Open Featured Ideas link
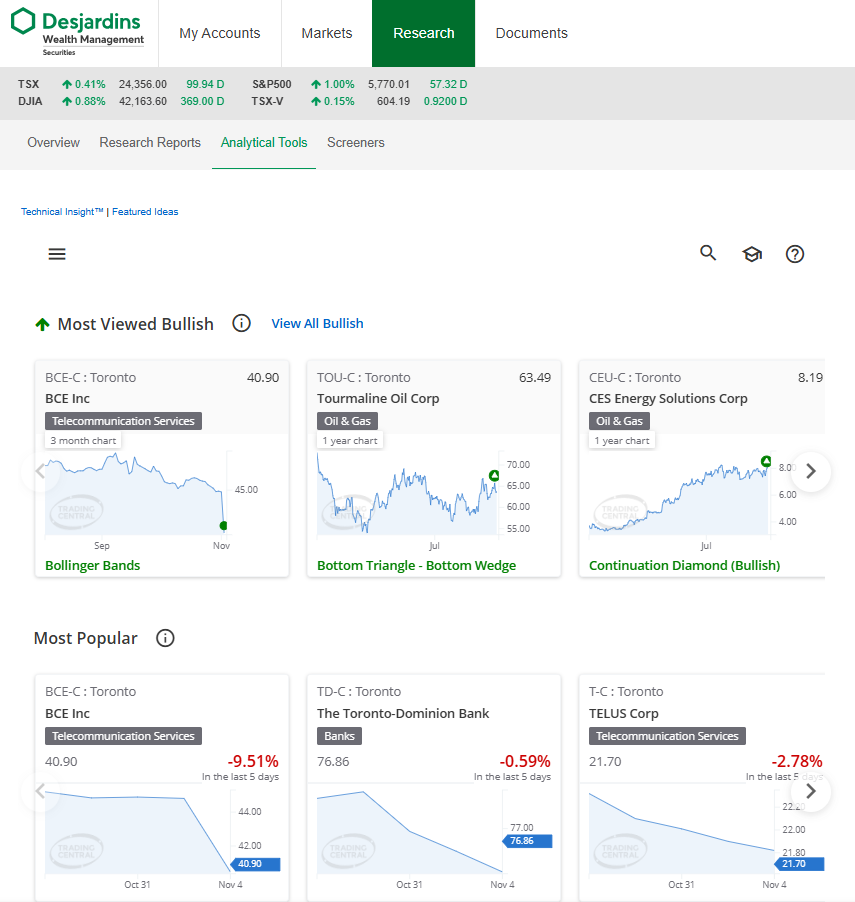This screenshot has width=855, height=902. 145,212
